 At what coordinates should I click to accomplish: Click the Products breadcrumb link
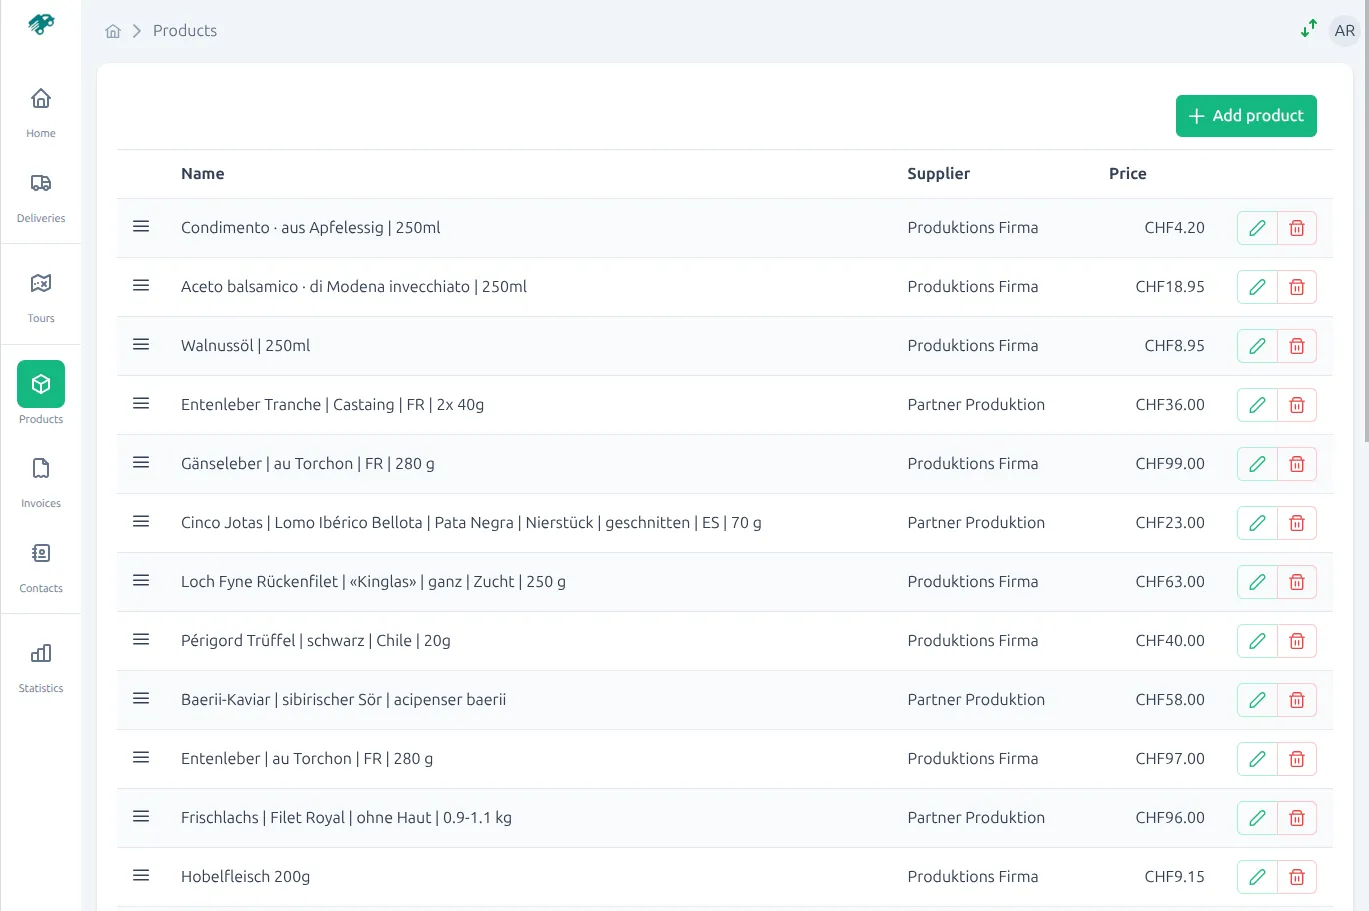tap(185, 31)
